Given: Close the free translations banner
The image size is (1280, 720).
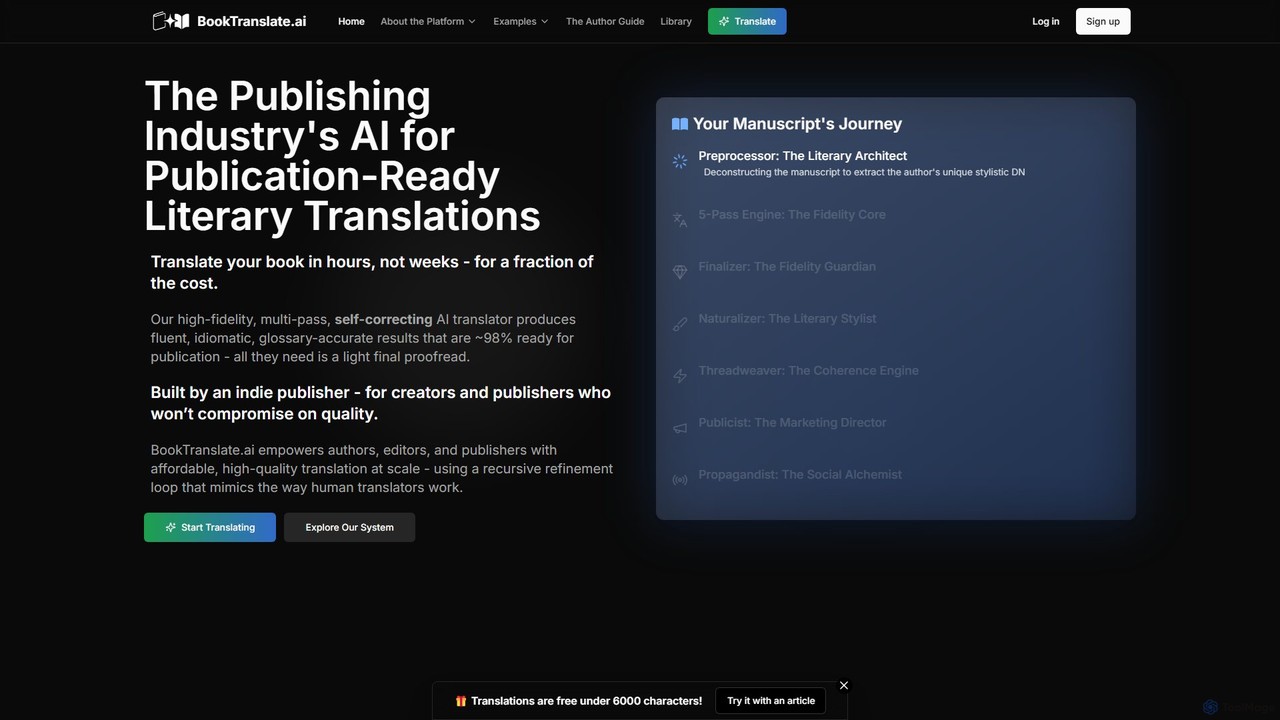Looking at the screenshot, I should (844, 685).
